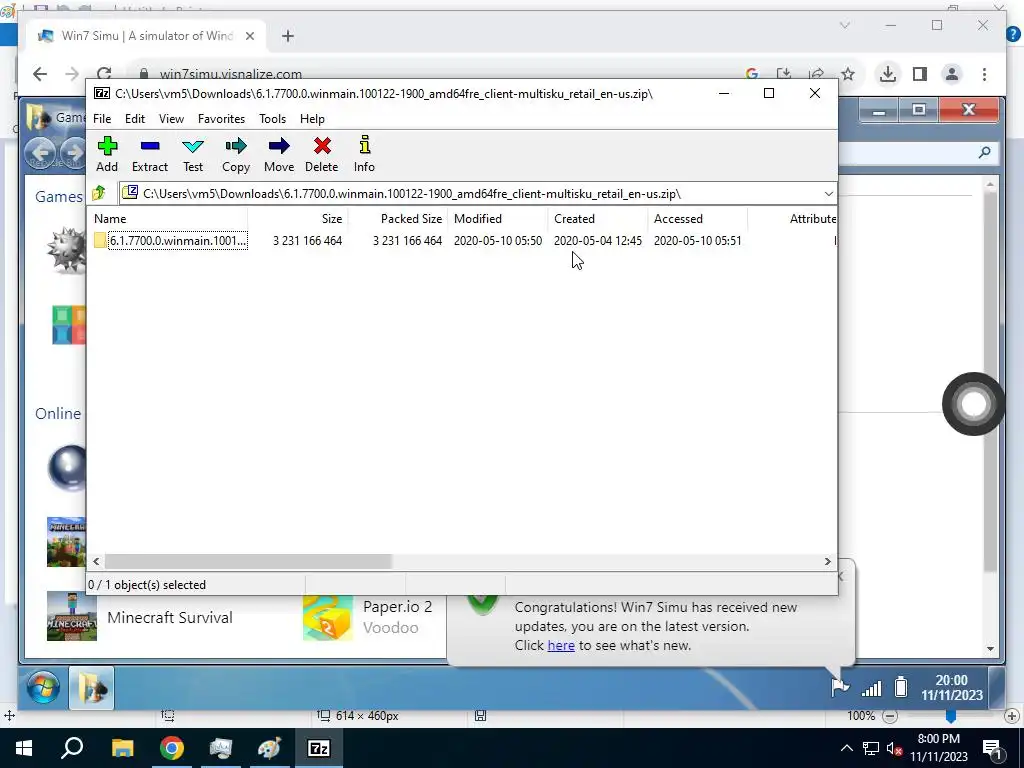
Task: Open Chrome profile avatar icon
Action: coord(952,74)
